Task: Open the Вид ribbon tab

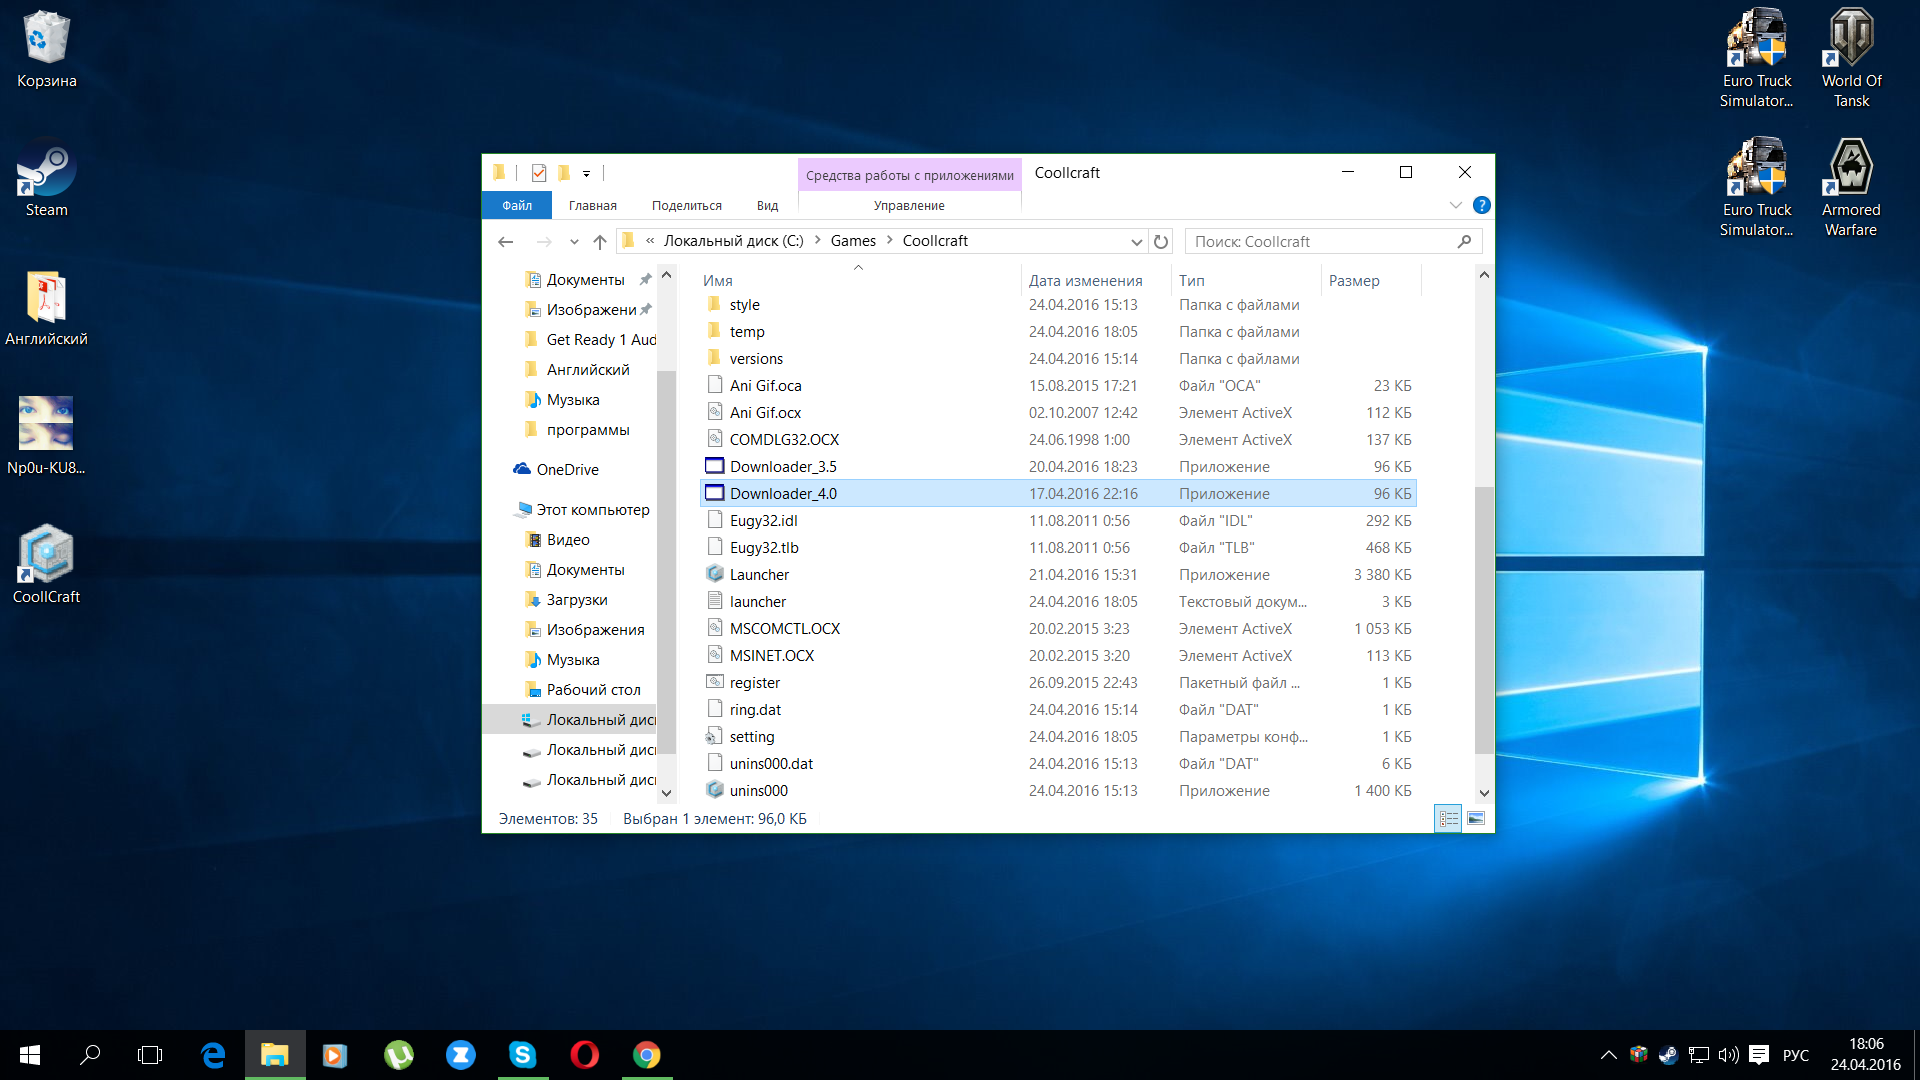Action: click(x=767, y=205)
